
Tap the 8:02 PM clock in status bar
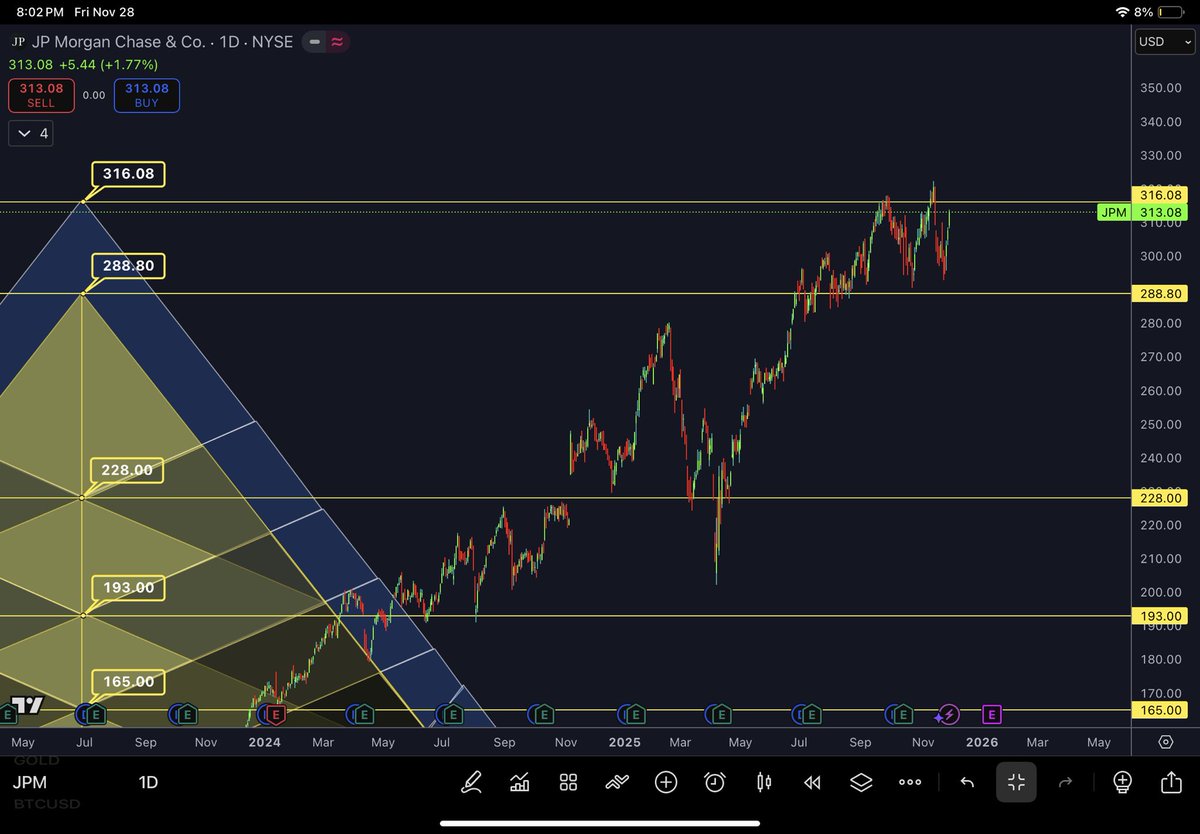point(40,12)
